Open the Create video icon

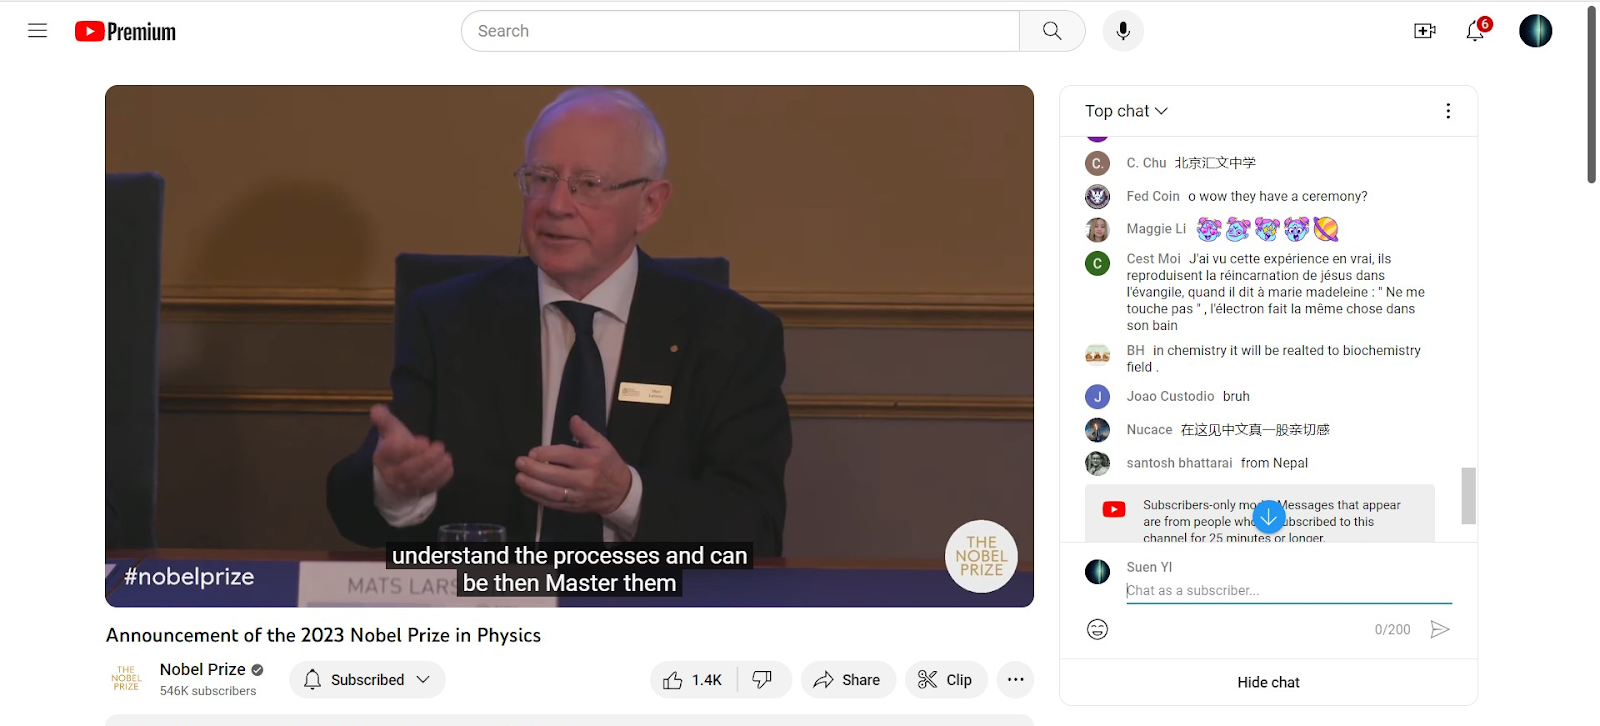pyautogui.click(x=1424, y=31)
